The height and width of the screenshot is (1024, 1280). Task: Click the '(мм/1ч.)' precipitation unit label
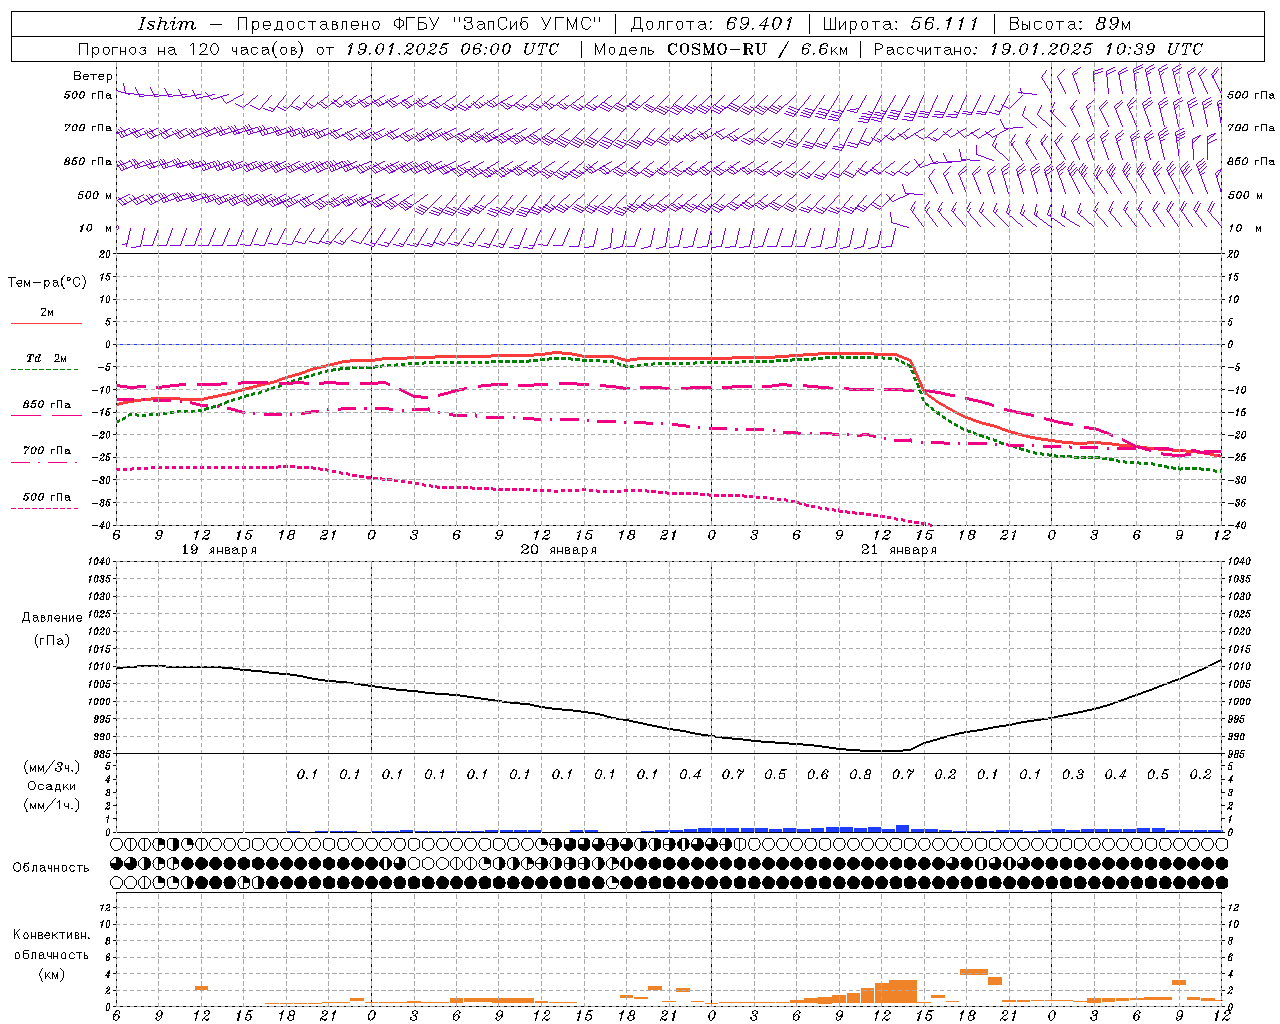click(52, 805)
